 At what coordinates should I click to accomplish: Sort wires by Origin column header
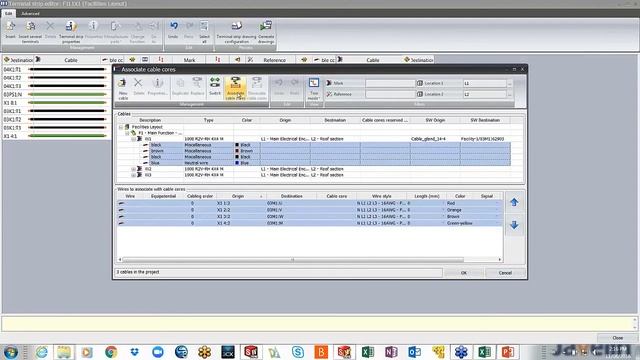238,196
